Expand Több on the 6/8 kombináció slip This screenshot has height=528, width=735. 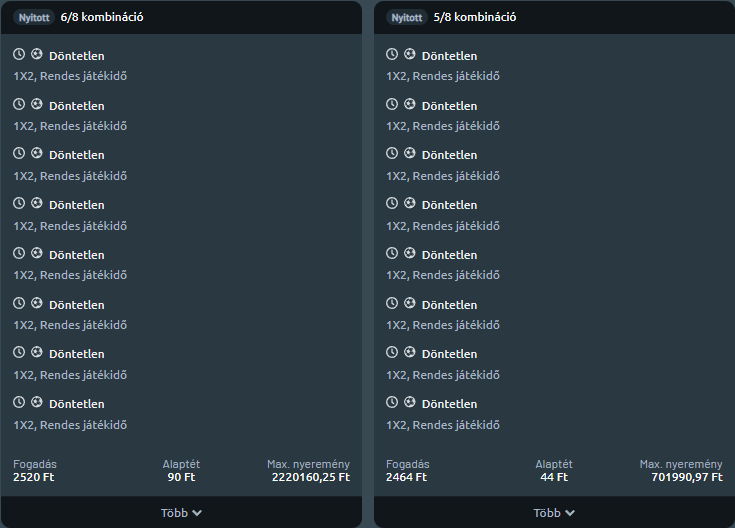coord(181,513)
